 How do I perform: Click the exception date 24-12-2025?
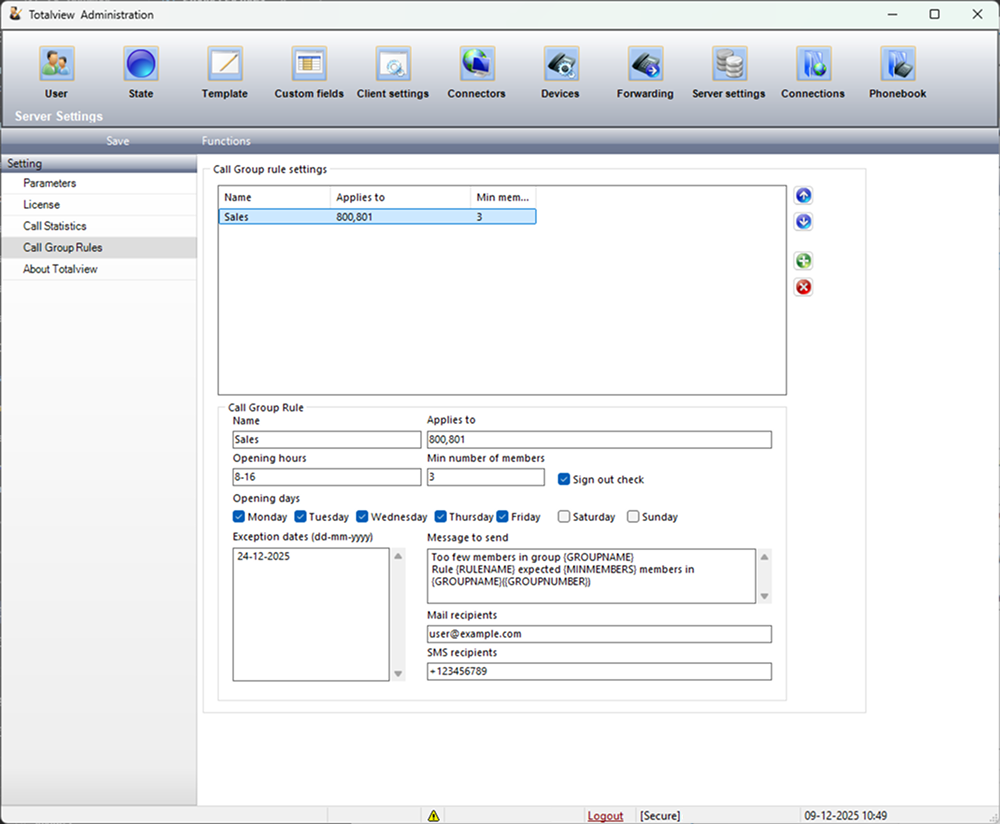click(263, 556)
